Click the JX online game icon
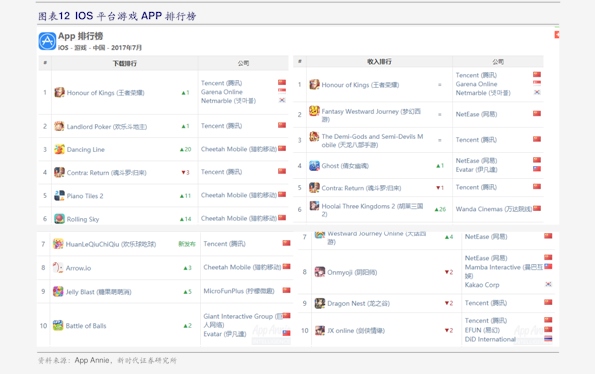Image resolution: width=595 pixels, height=374 pixels. point(320,330)
